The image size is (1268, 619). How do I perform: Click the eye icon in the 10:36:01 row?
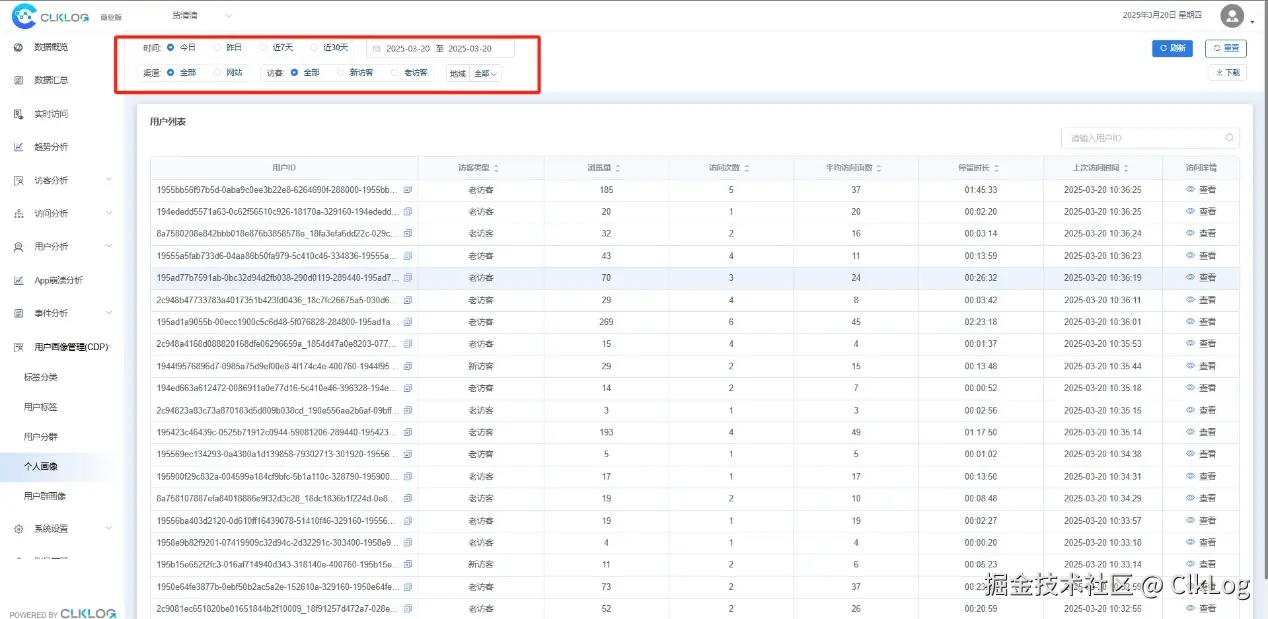pos(1190,322)
